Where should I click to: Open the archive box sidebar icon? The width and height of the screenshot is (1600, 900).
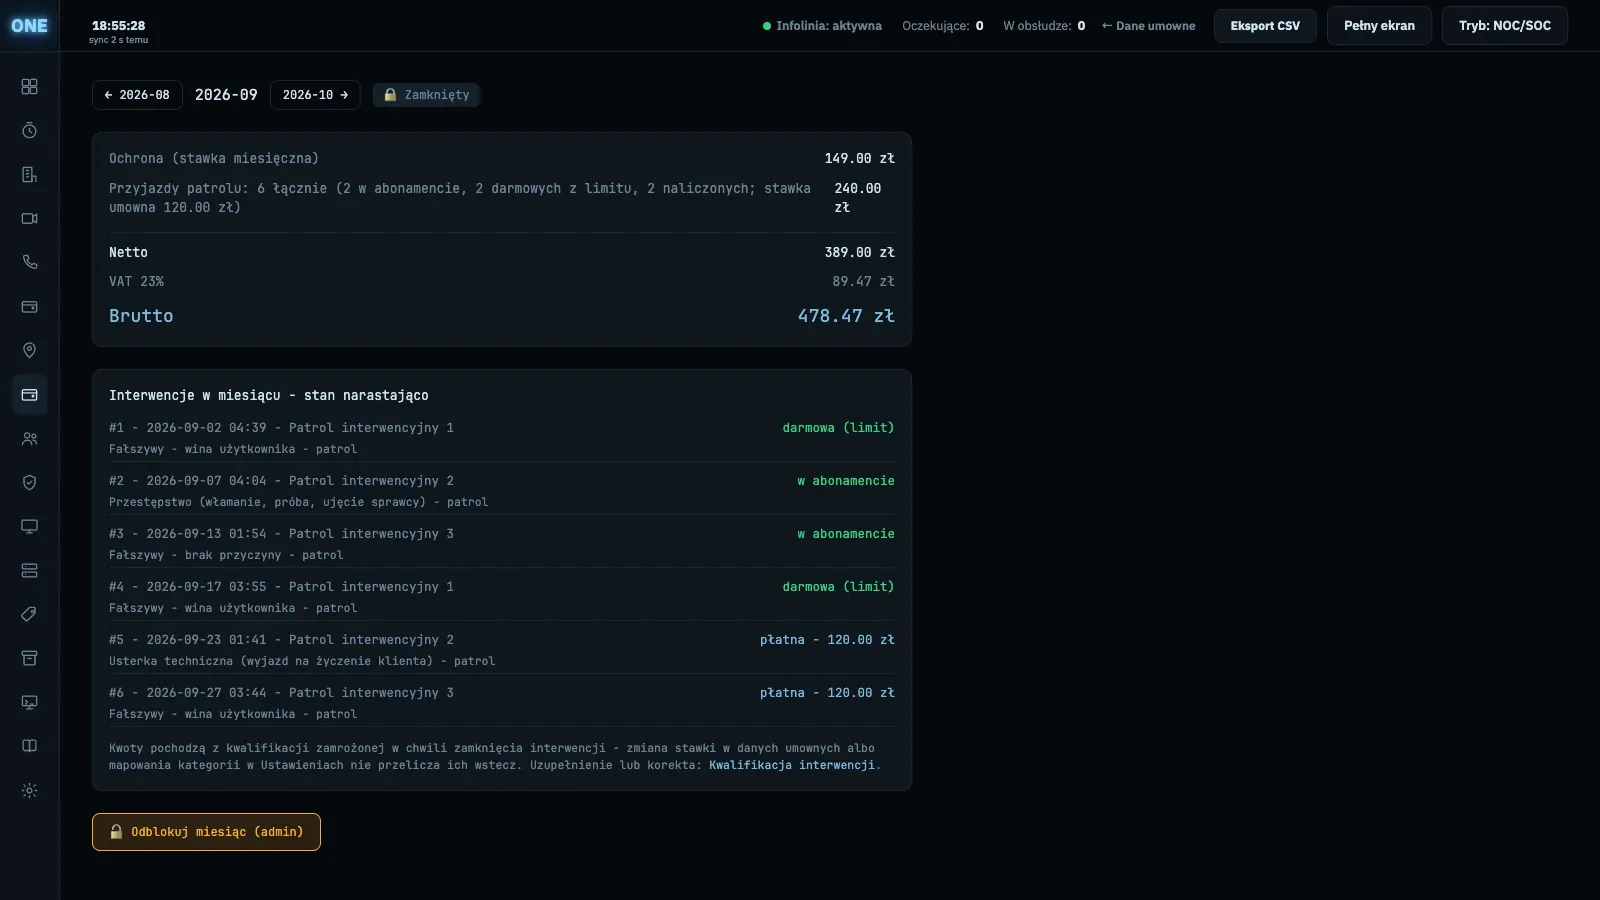click(x=29, y=659)
